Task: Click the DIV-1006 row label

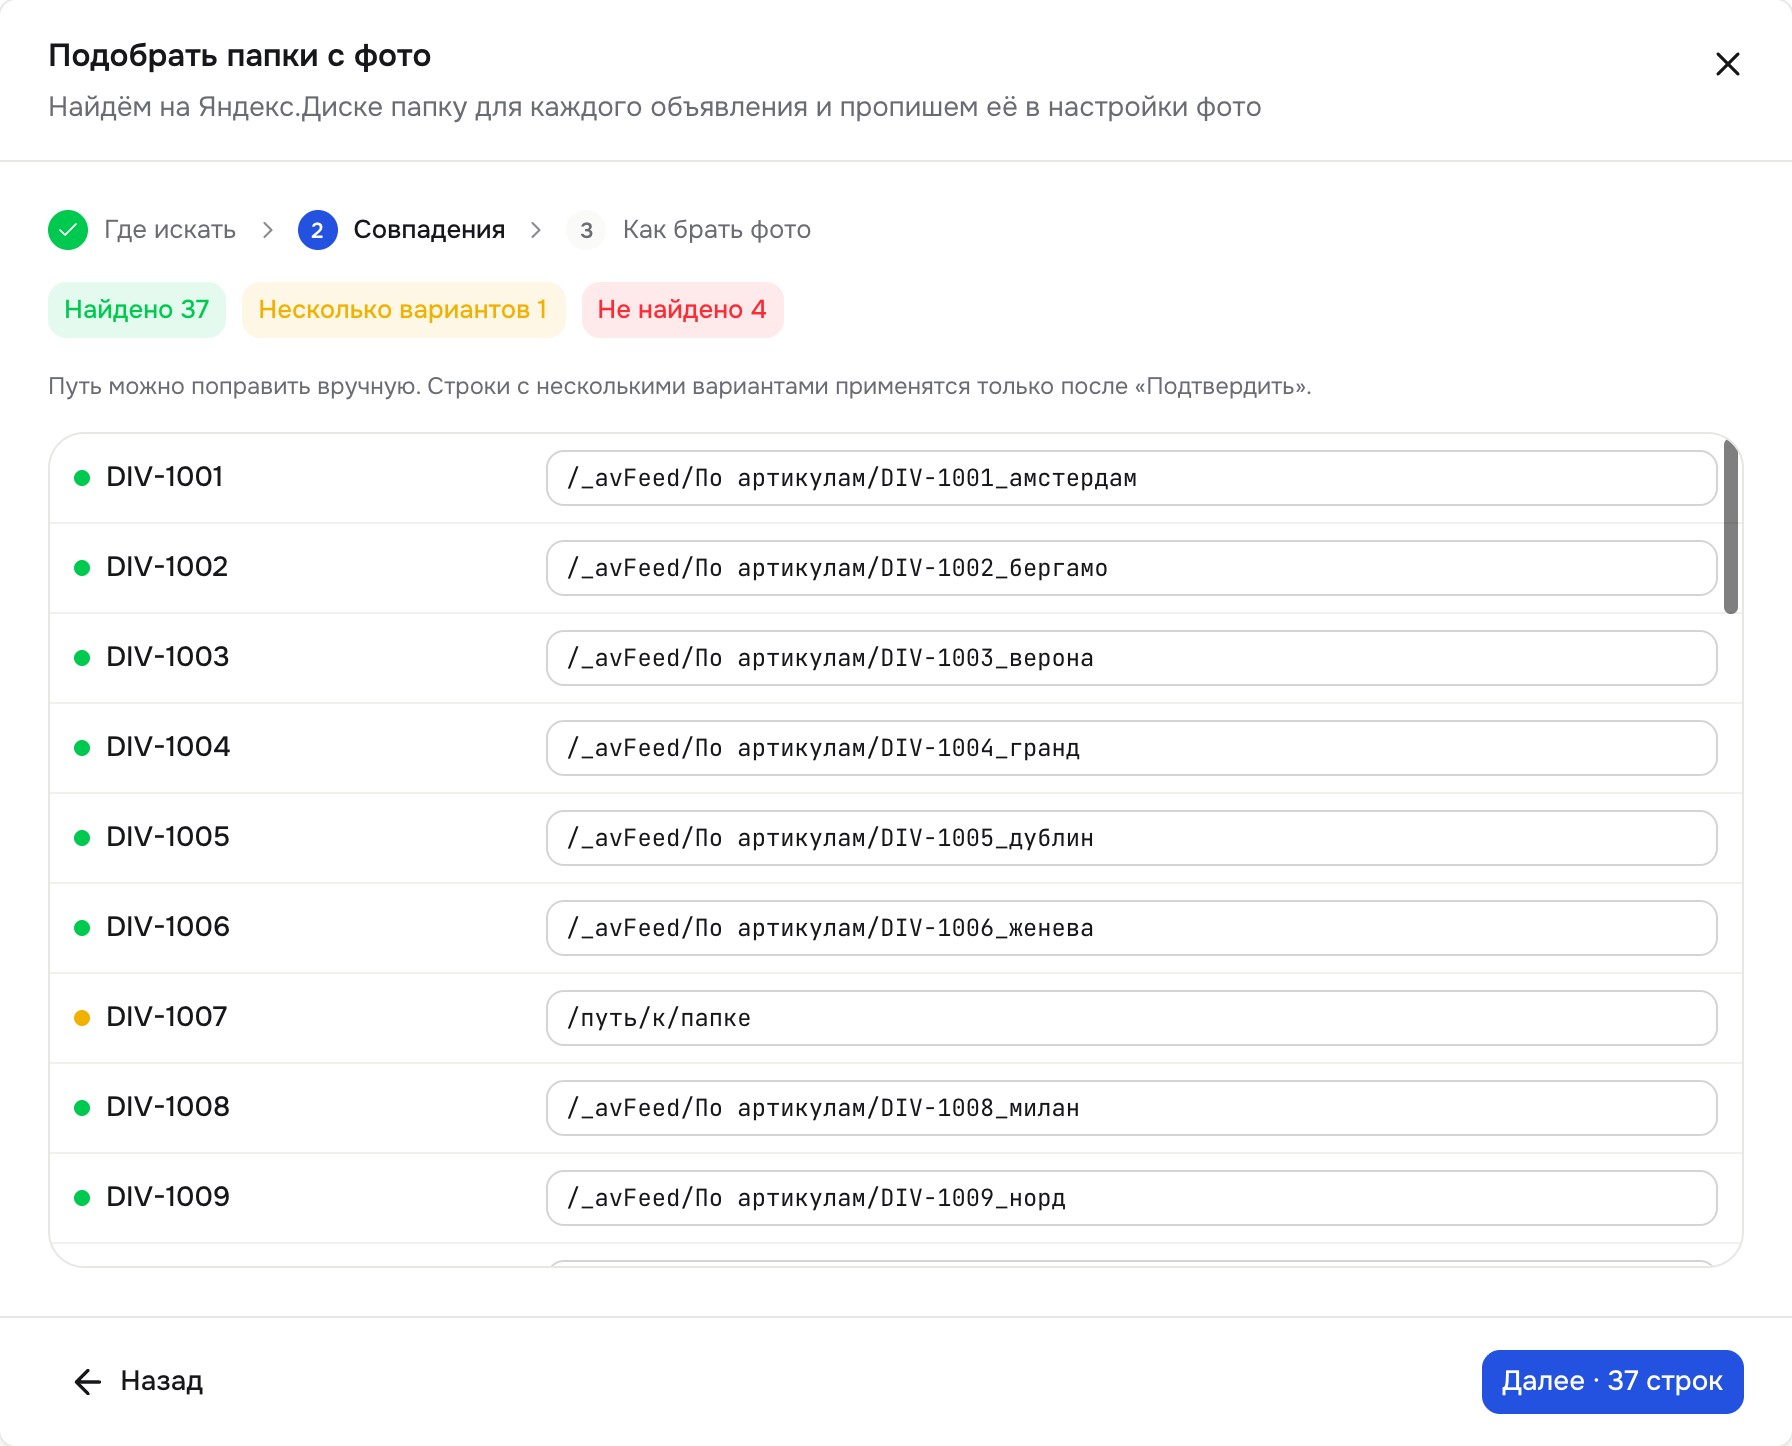Action: [168, 927]
